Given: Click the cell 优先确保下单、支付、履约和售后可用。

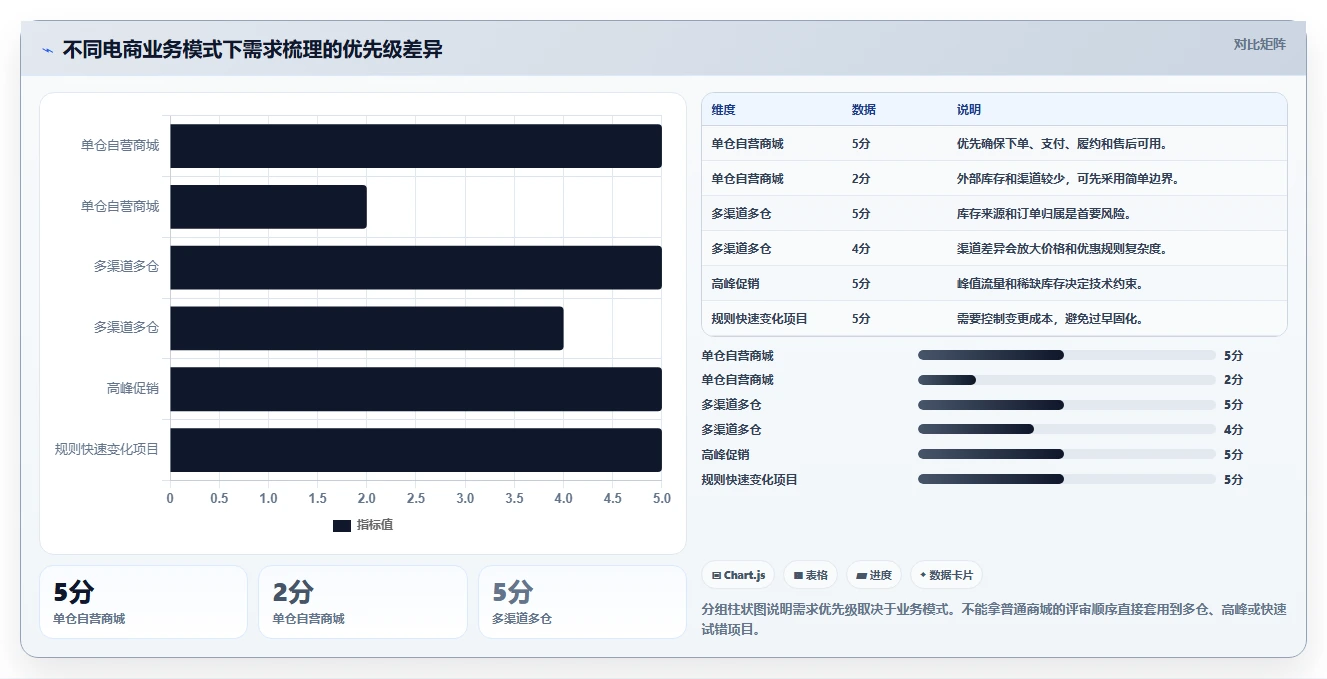Looking at the screenshot, I should 1062,144.
